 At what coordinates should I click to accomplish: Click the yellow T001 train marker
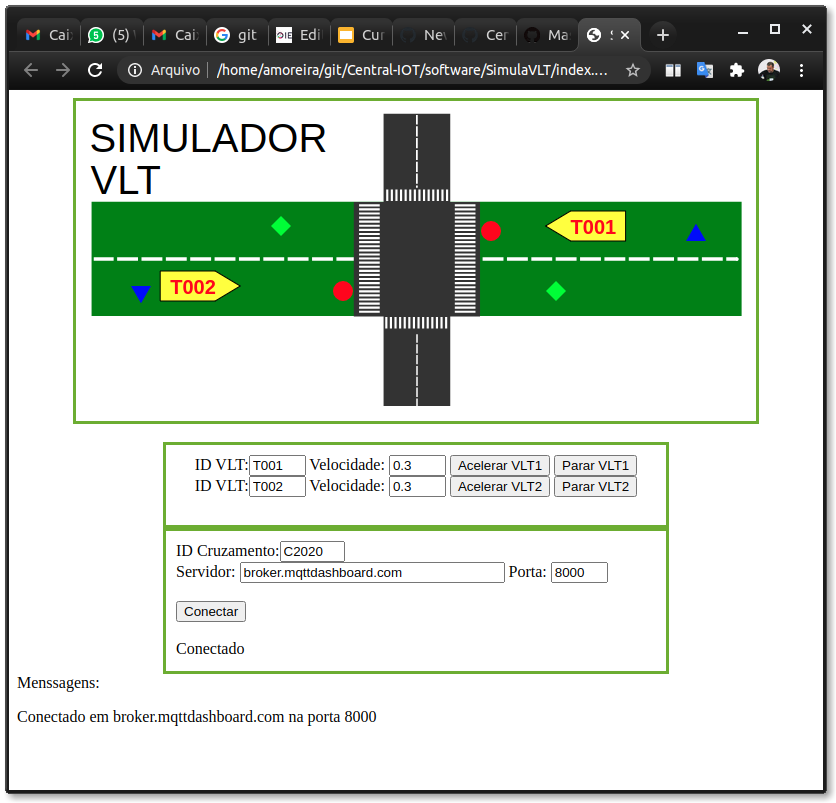[587, 227]
